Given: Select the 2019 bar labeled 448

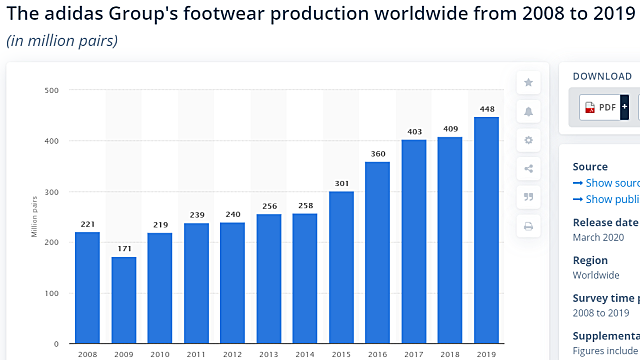Looking at the screenshot, I should point(487,230).
